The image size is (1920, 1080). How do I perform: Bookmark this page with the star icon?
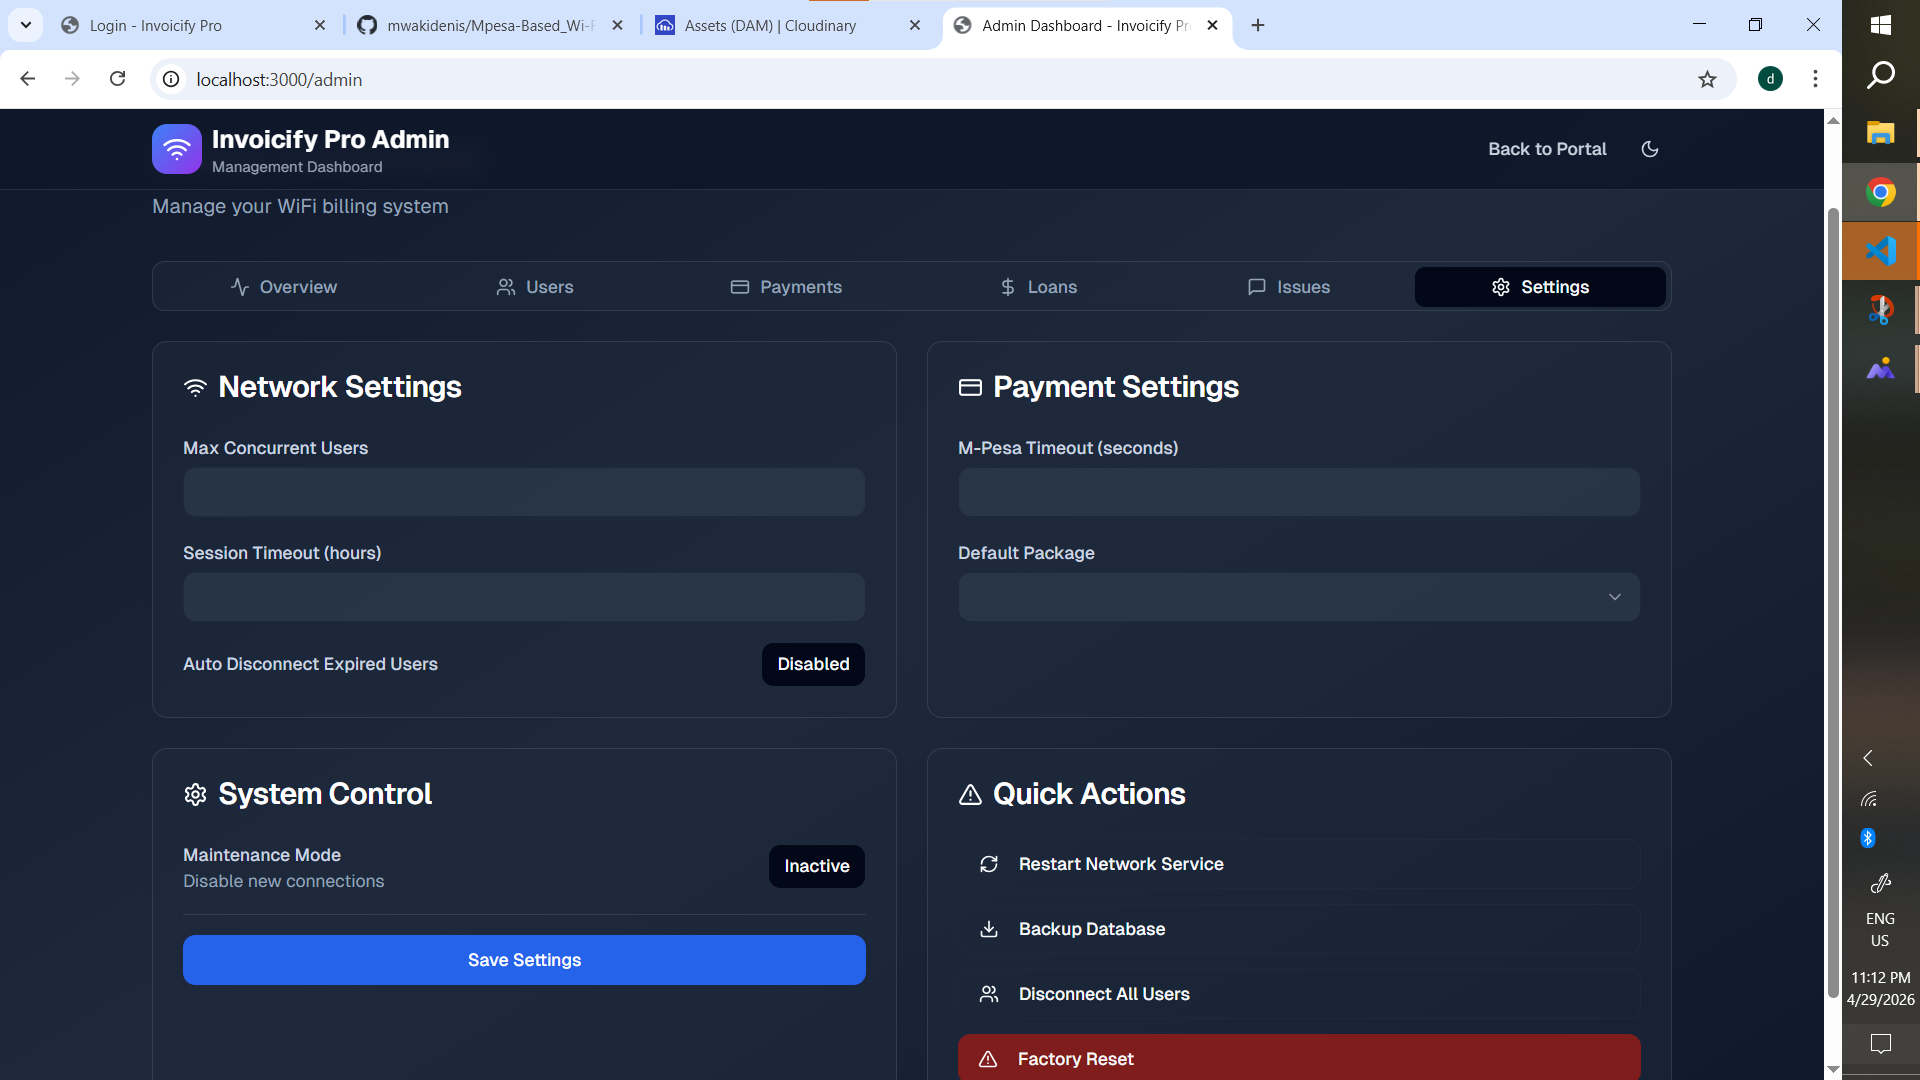(x=1707, y=79)
